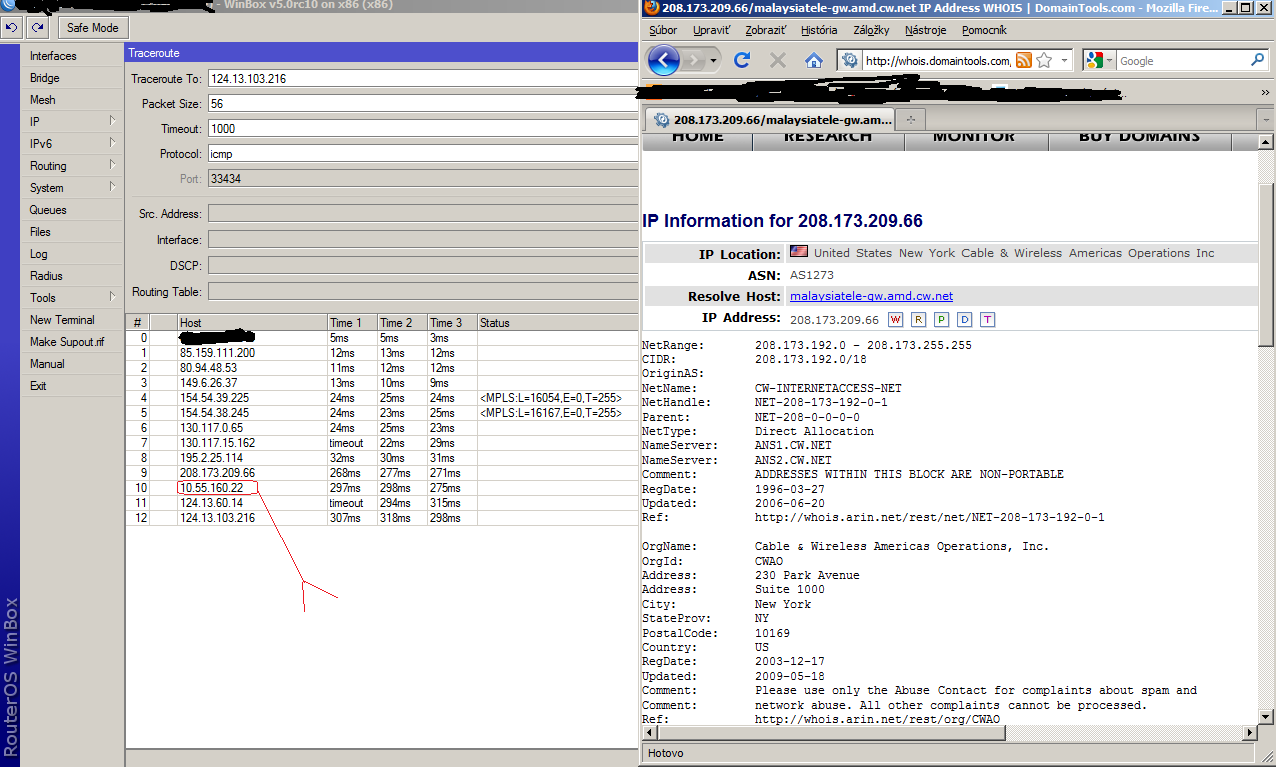Open the Upraviť menu in Firefox
This screenshot has height=776, width=1276.
(712, 31)
